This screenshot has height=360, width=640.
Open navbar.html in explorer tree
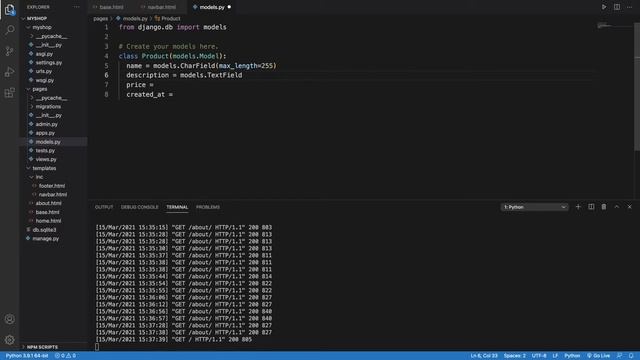click(53, 195)
